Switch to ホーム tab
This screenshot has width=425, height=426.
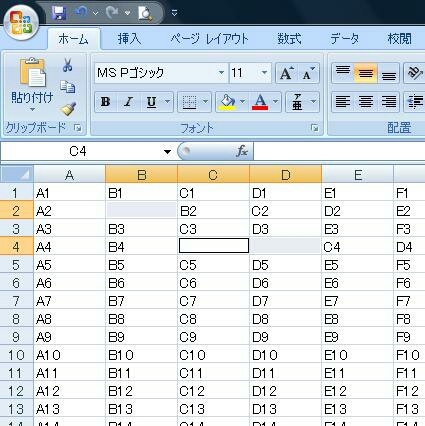(x=73, y=39)
